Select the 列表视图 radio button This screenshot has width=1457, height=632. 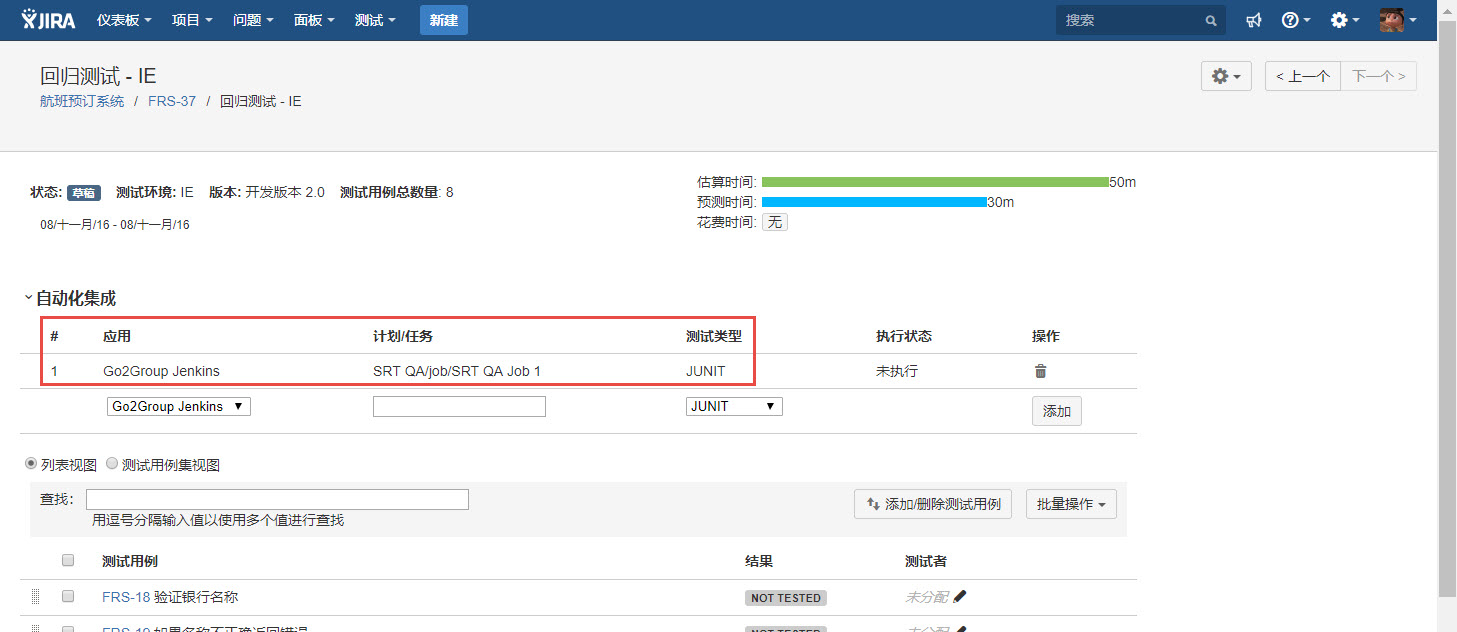(31, 464)
